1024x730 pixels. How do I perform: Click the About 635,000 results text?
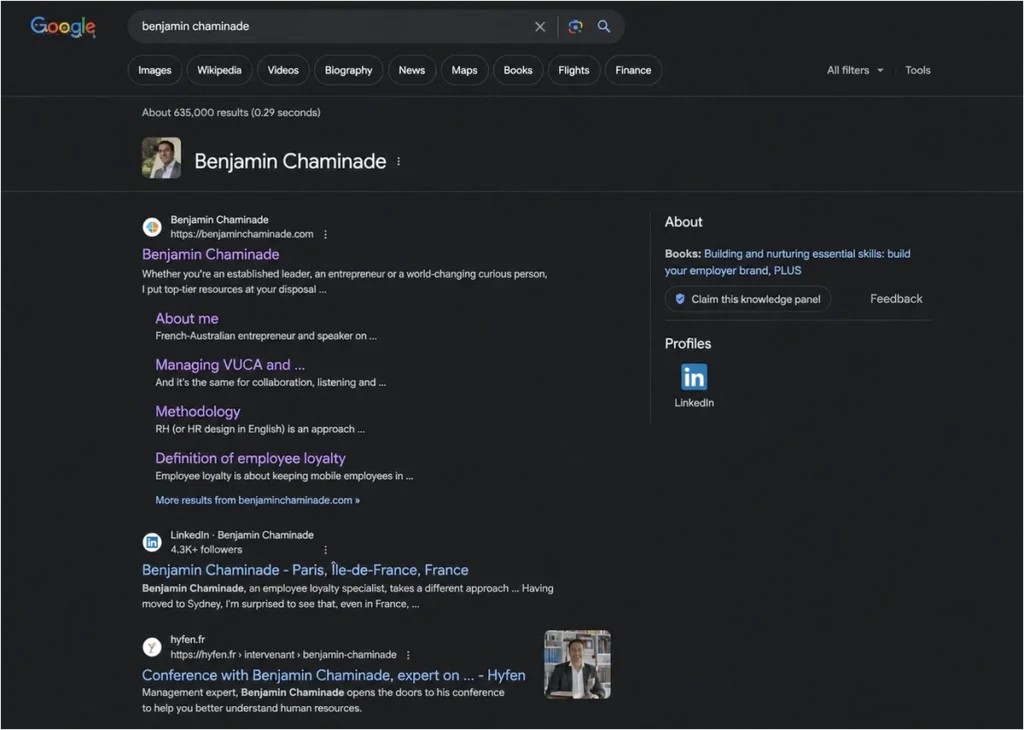231,112
